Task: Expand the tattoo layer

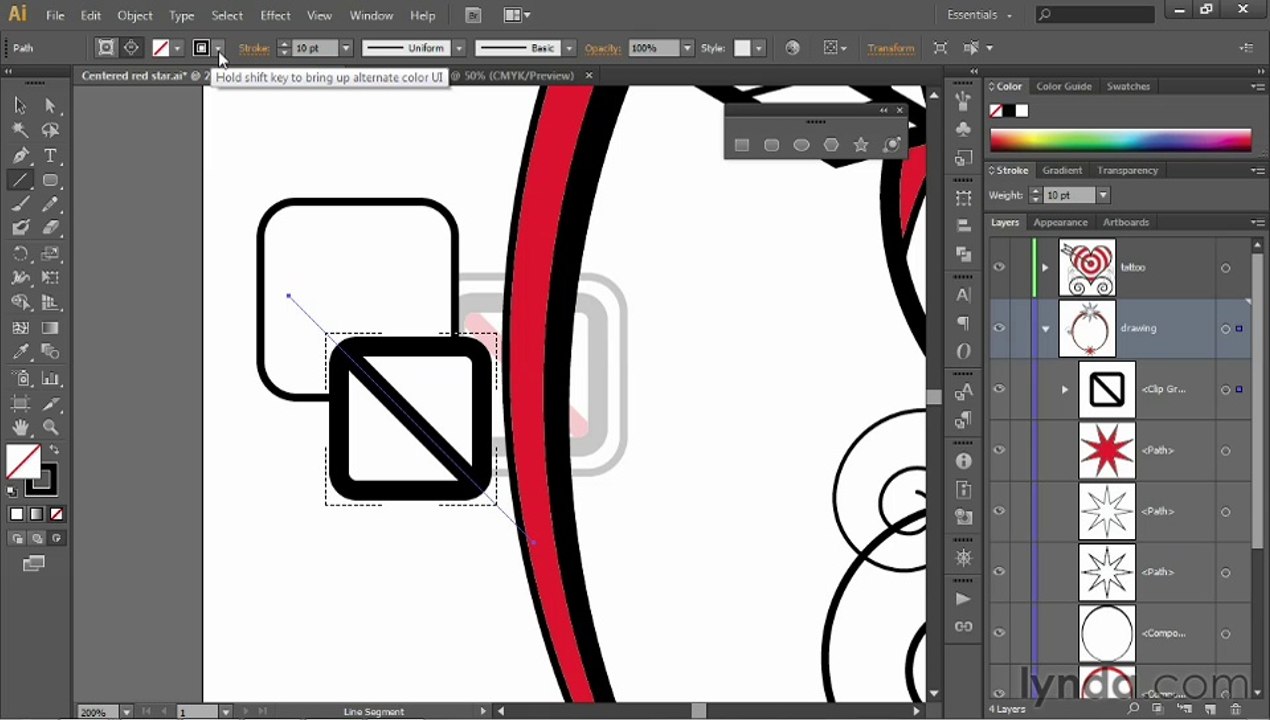Action: 1045,267
